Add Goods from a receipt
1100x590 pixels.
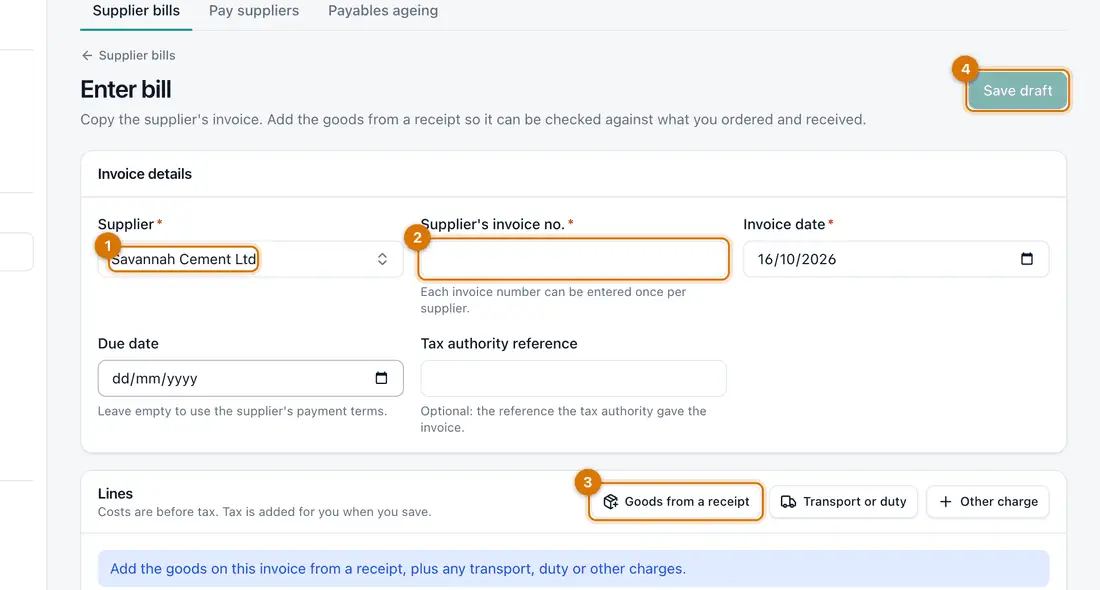coord(676,502)
